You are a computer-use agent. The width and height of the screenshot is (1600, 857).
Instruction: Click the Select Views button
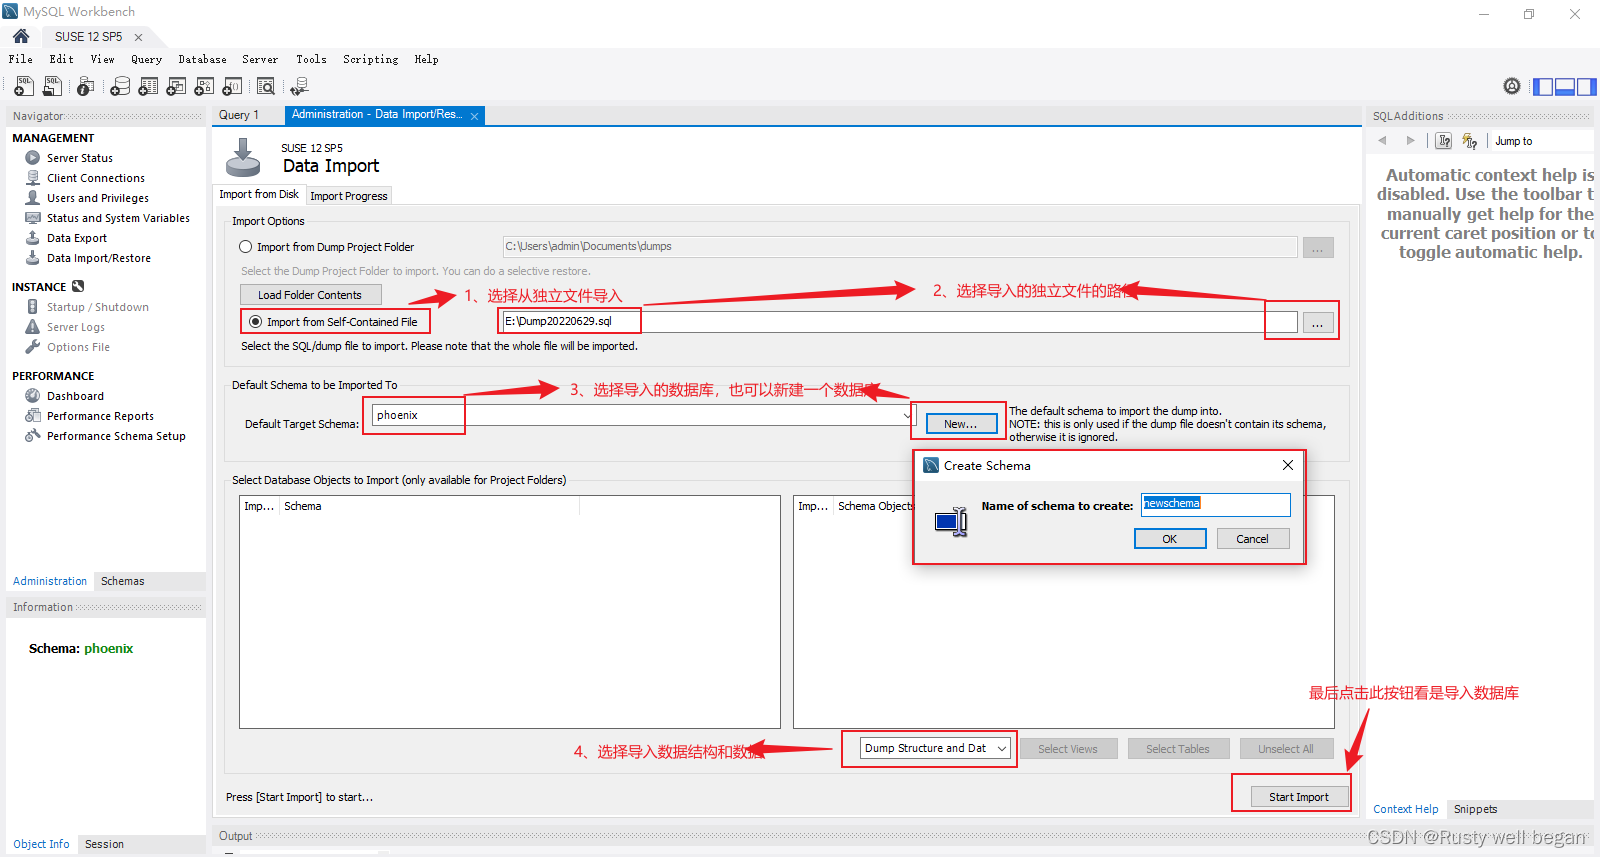pyautogui.click(x=1068, y=749)
